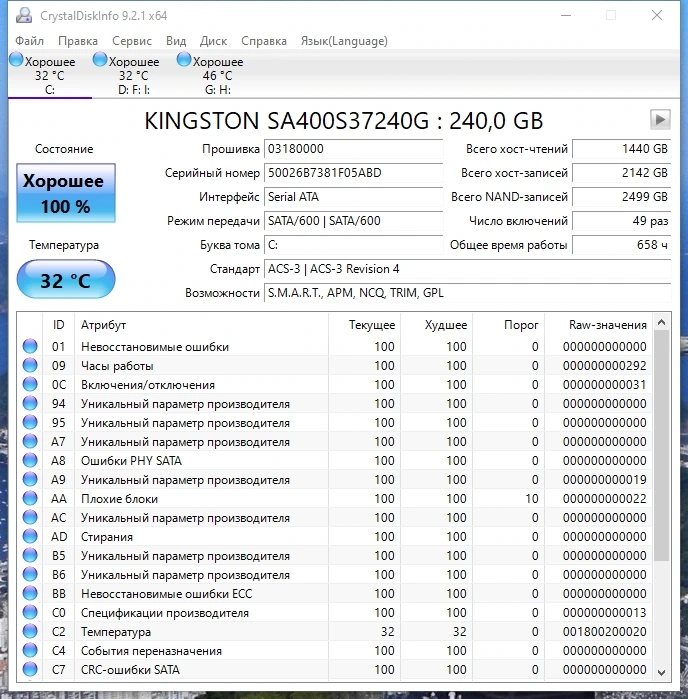
Task: Click the CrystalDiskInfo app icon in title bar
Action: pos(24,16)
